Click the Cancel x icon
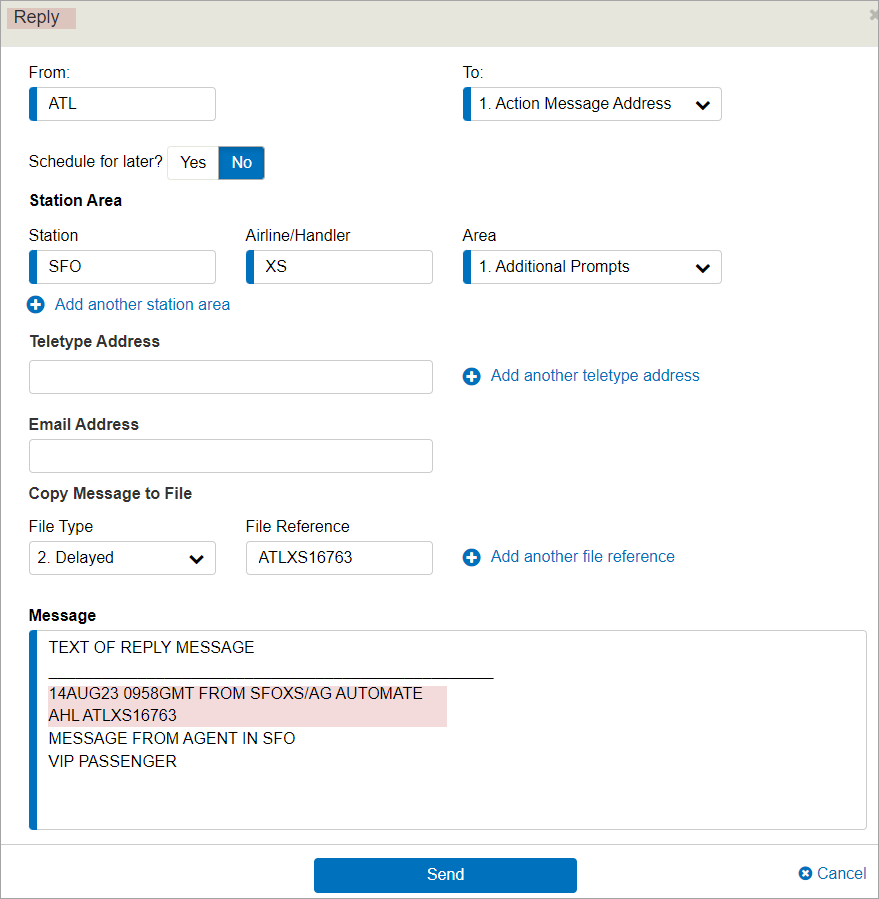Viewport: 879px width, 899px height. pyautogui.click(x=805, y=873)
